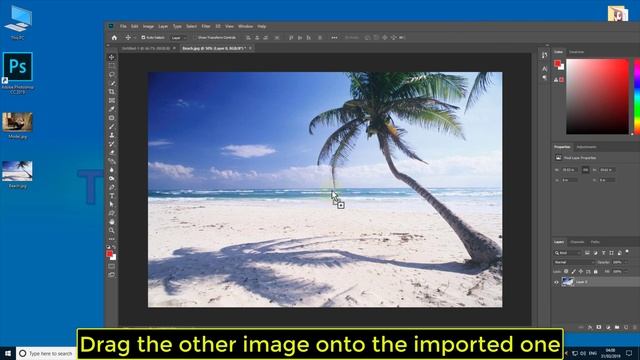Click the Type here to search box

[47, 353]
